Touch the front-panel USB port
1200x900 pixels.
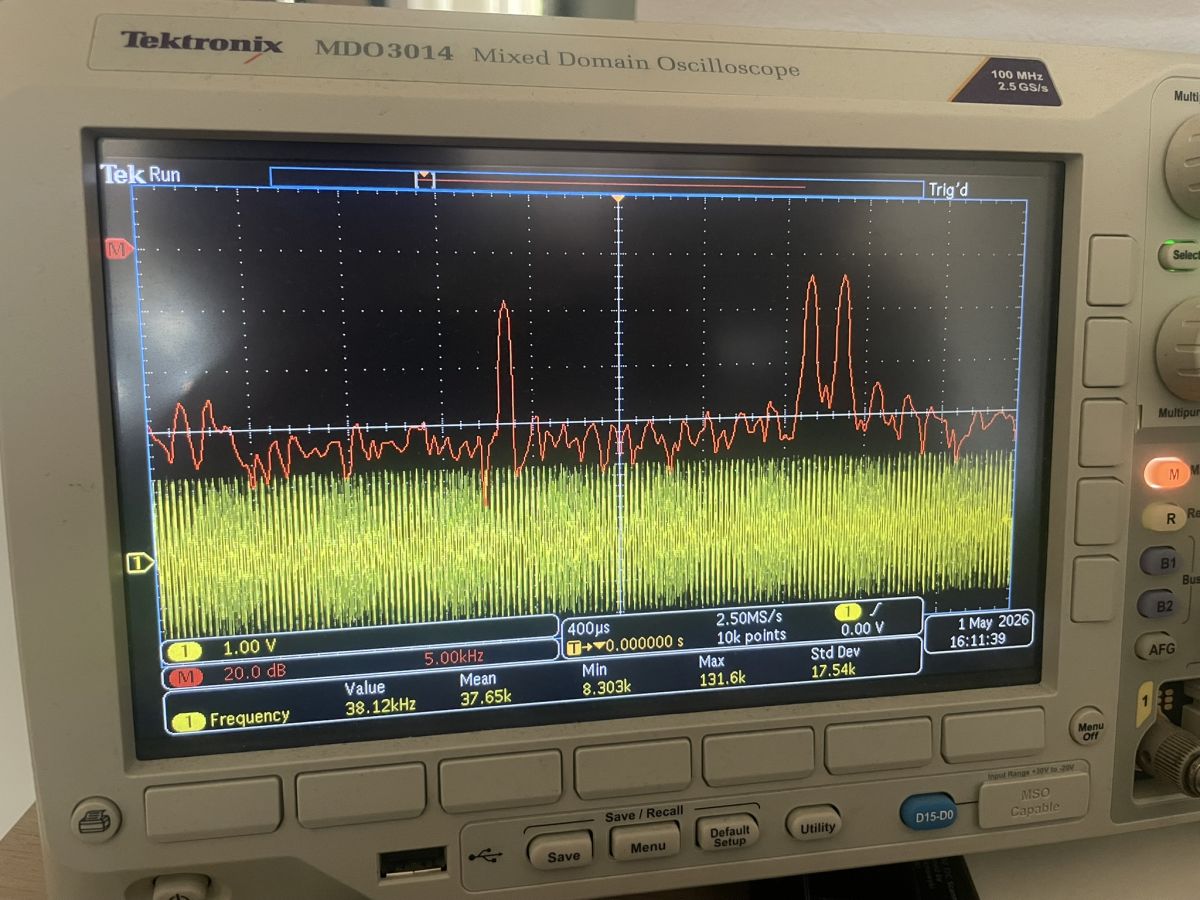point(412,864)
